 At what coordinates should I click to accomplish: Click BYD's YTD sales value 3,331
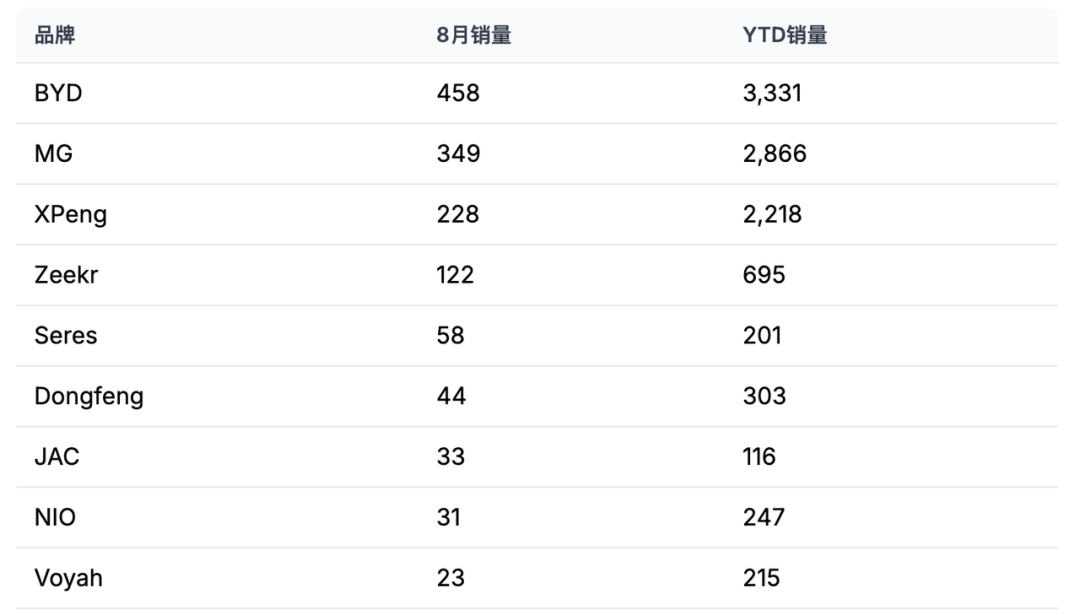pyautogui.click(x=772, y=94)
